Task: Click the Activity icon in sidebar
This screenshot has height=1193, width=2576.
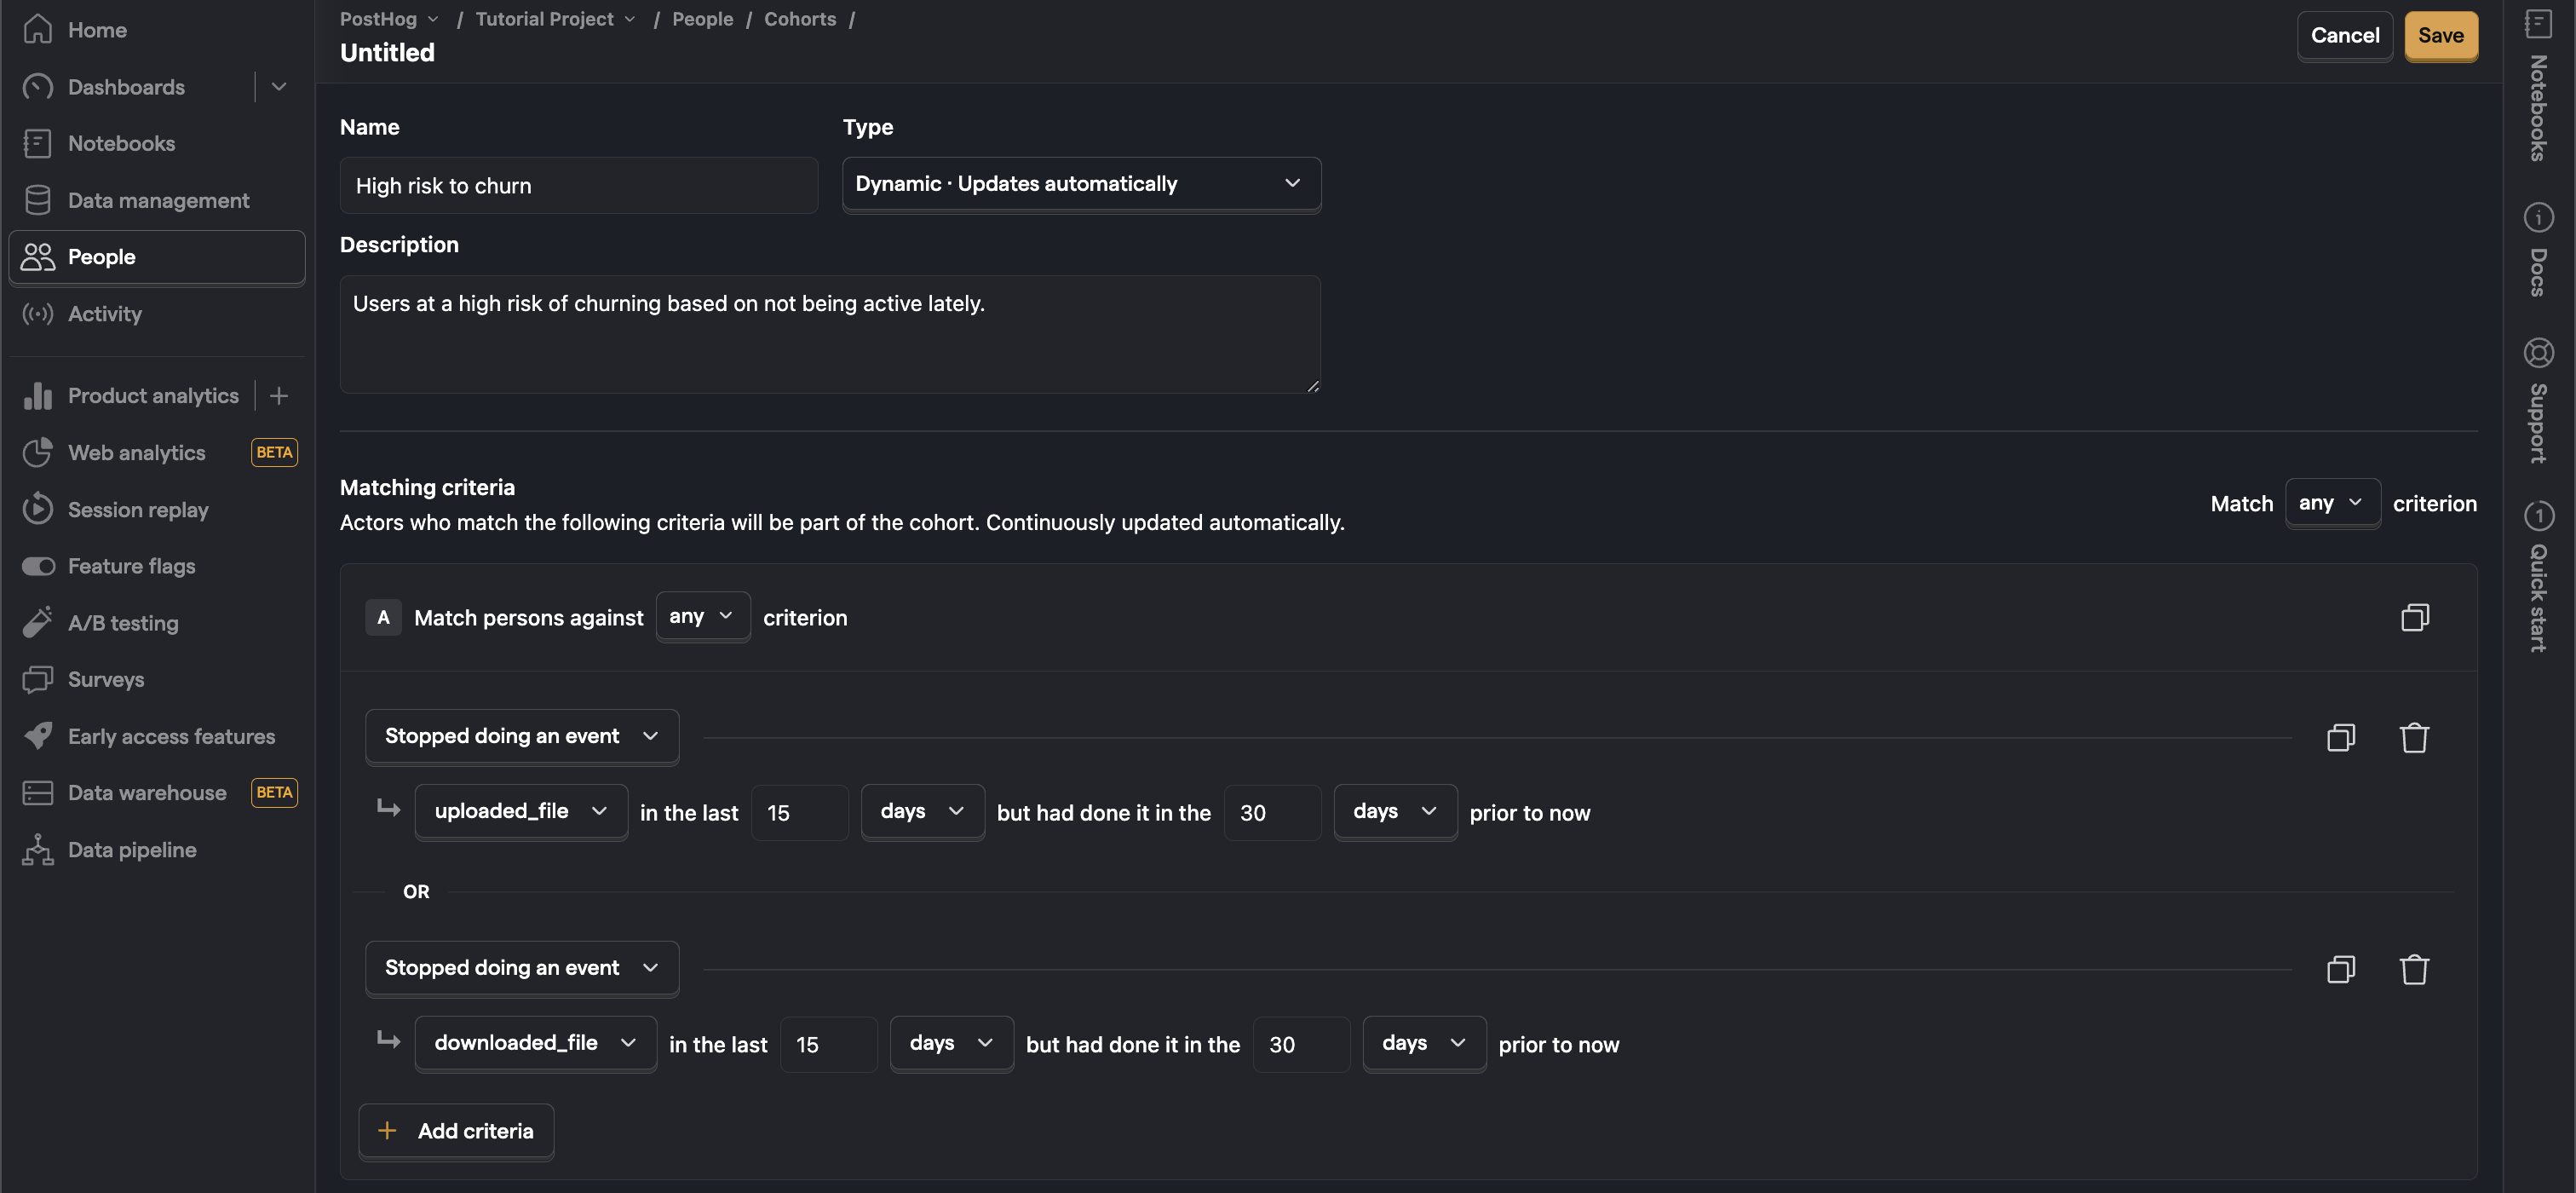Action: point(36,312)
